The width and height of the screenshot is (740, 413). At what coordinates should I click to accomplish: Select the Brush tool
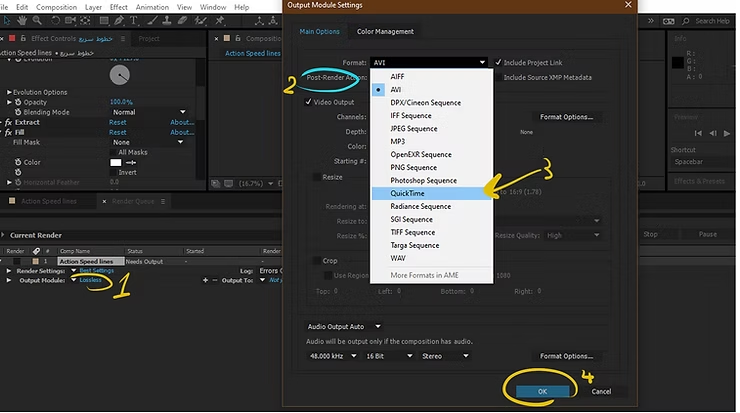(152, 20)
